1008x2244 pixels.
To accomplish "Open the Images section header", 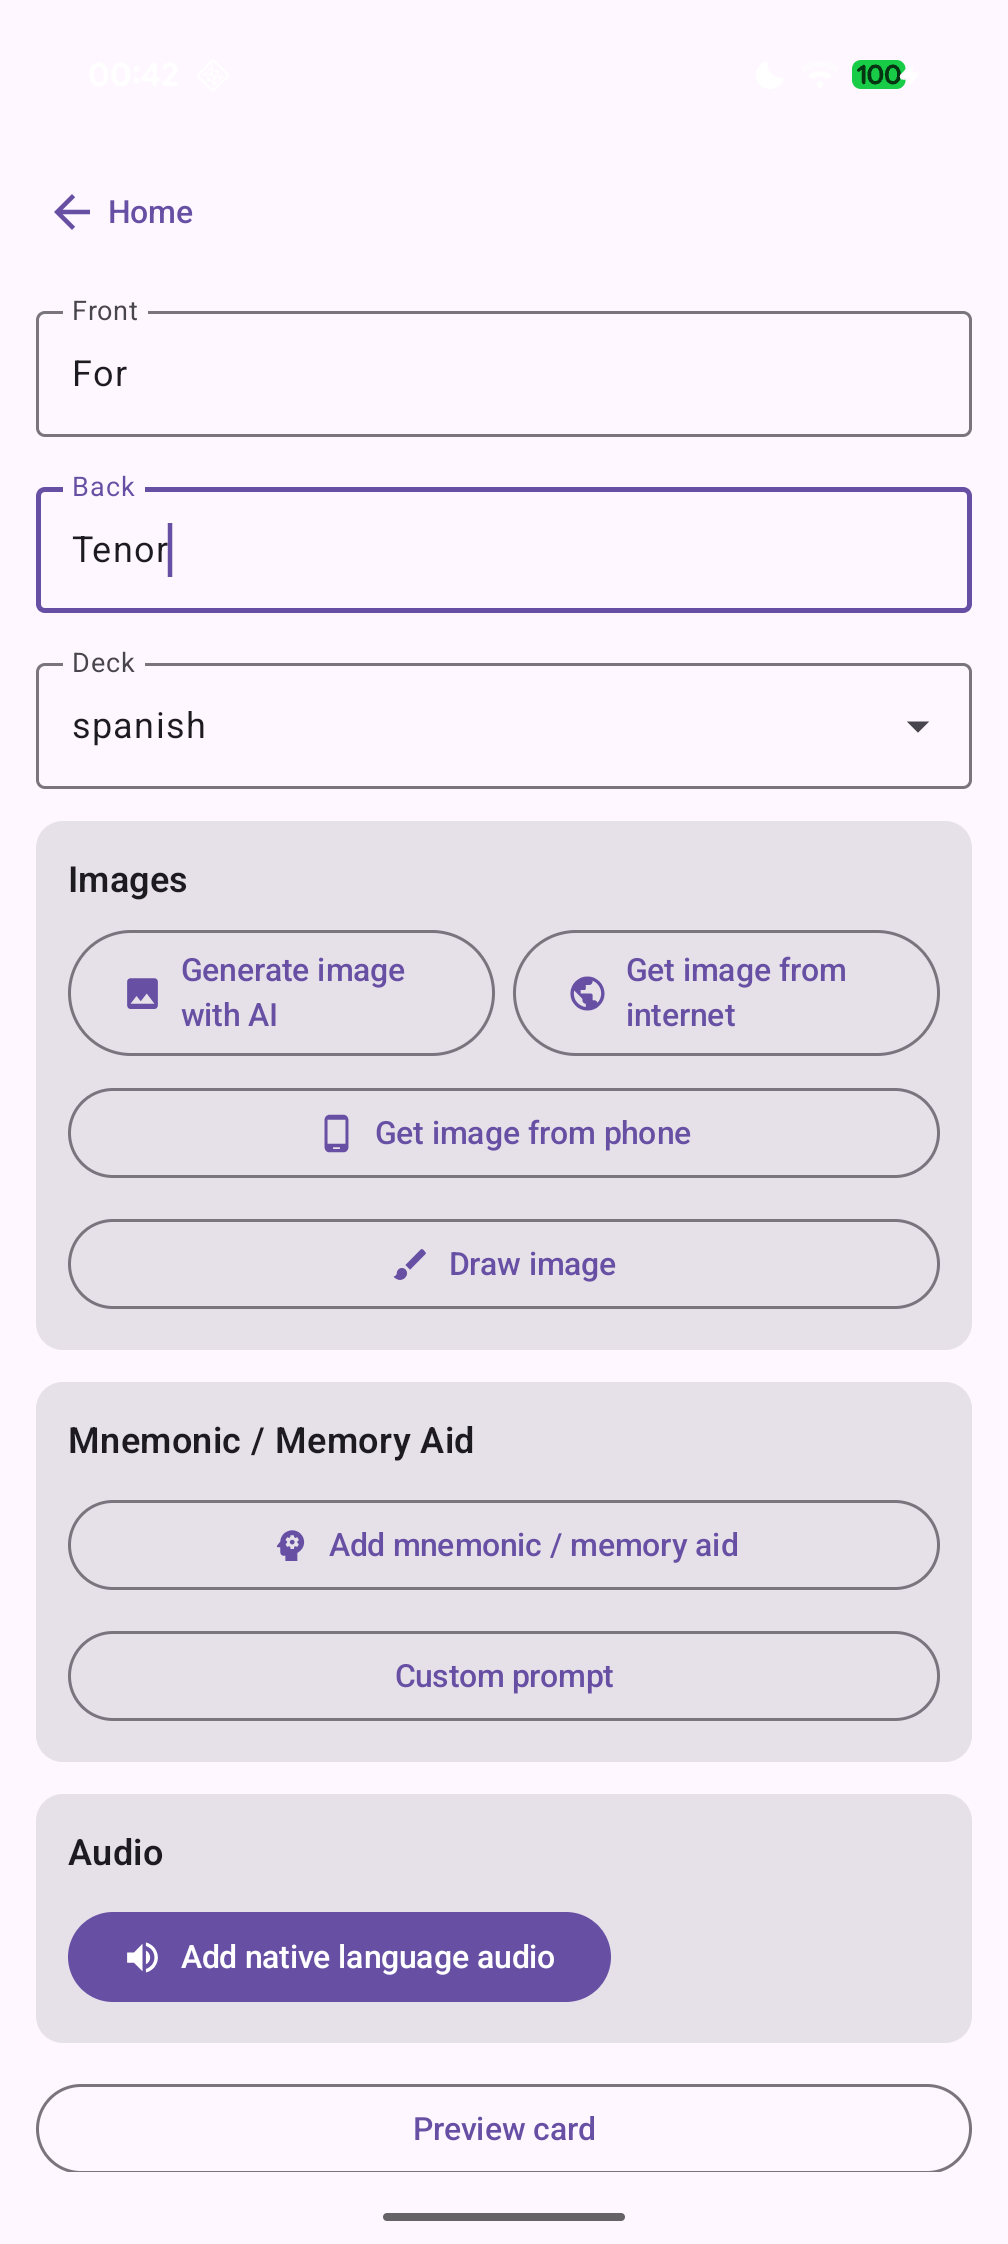I will point(128,878).
